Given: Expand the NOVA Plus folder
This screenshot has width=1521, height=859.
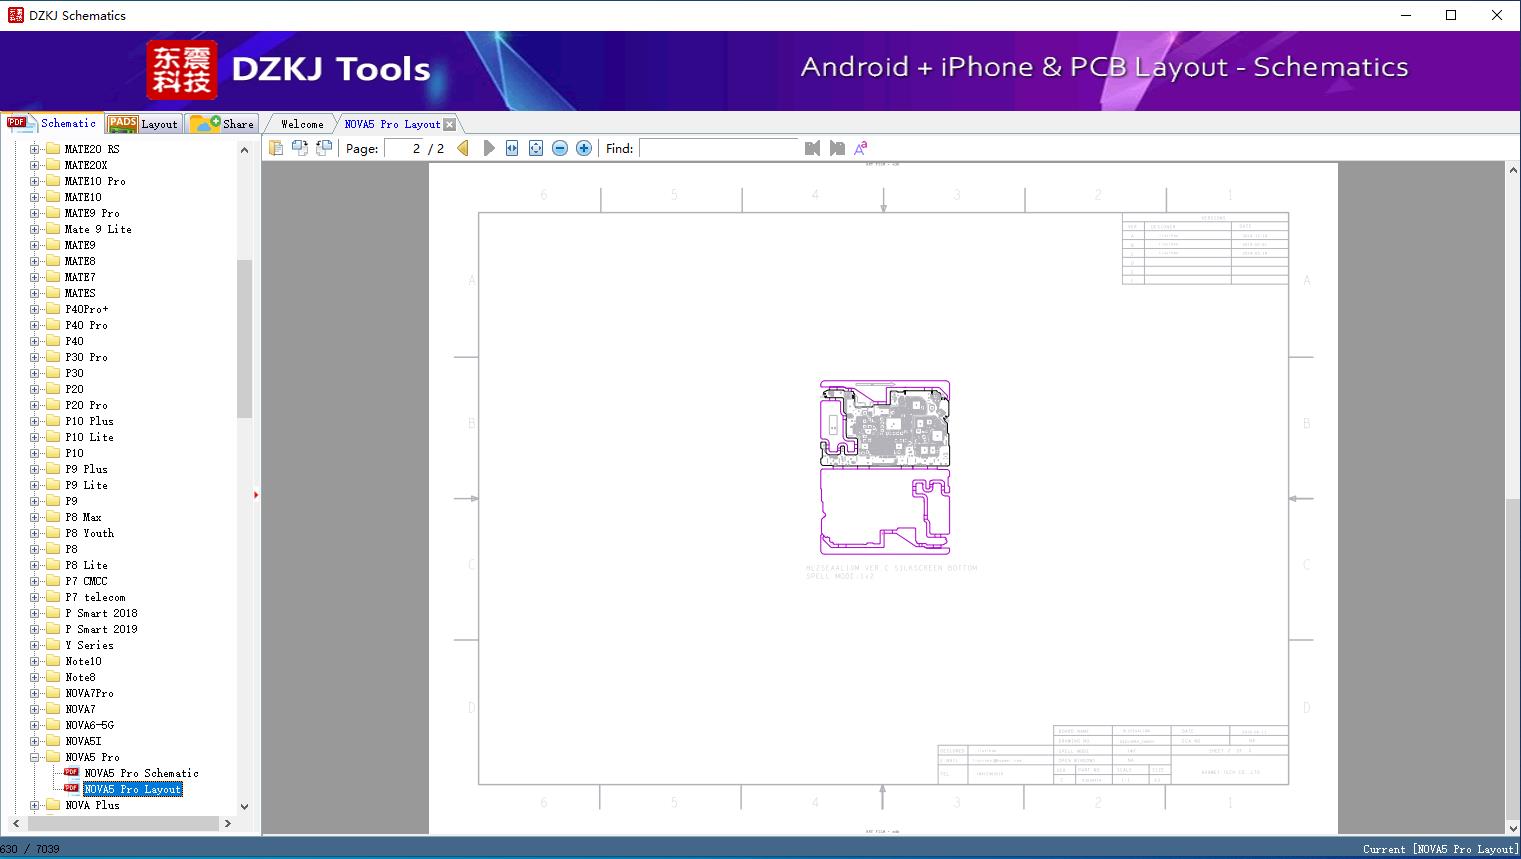Looking at the screenshot, I should coord(35,805).
